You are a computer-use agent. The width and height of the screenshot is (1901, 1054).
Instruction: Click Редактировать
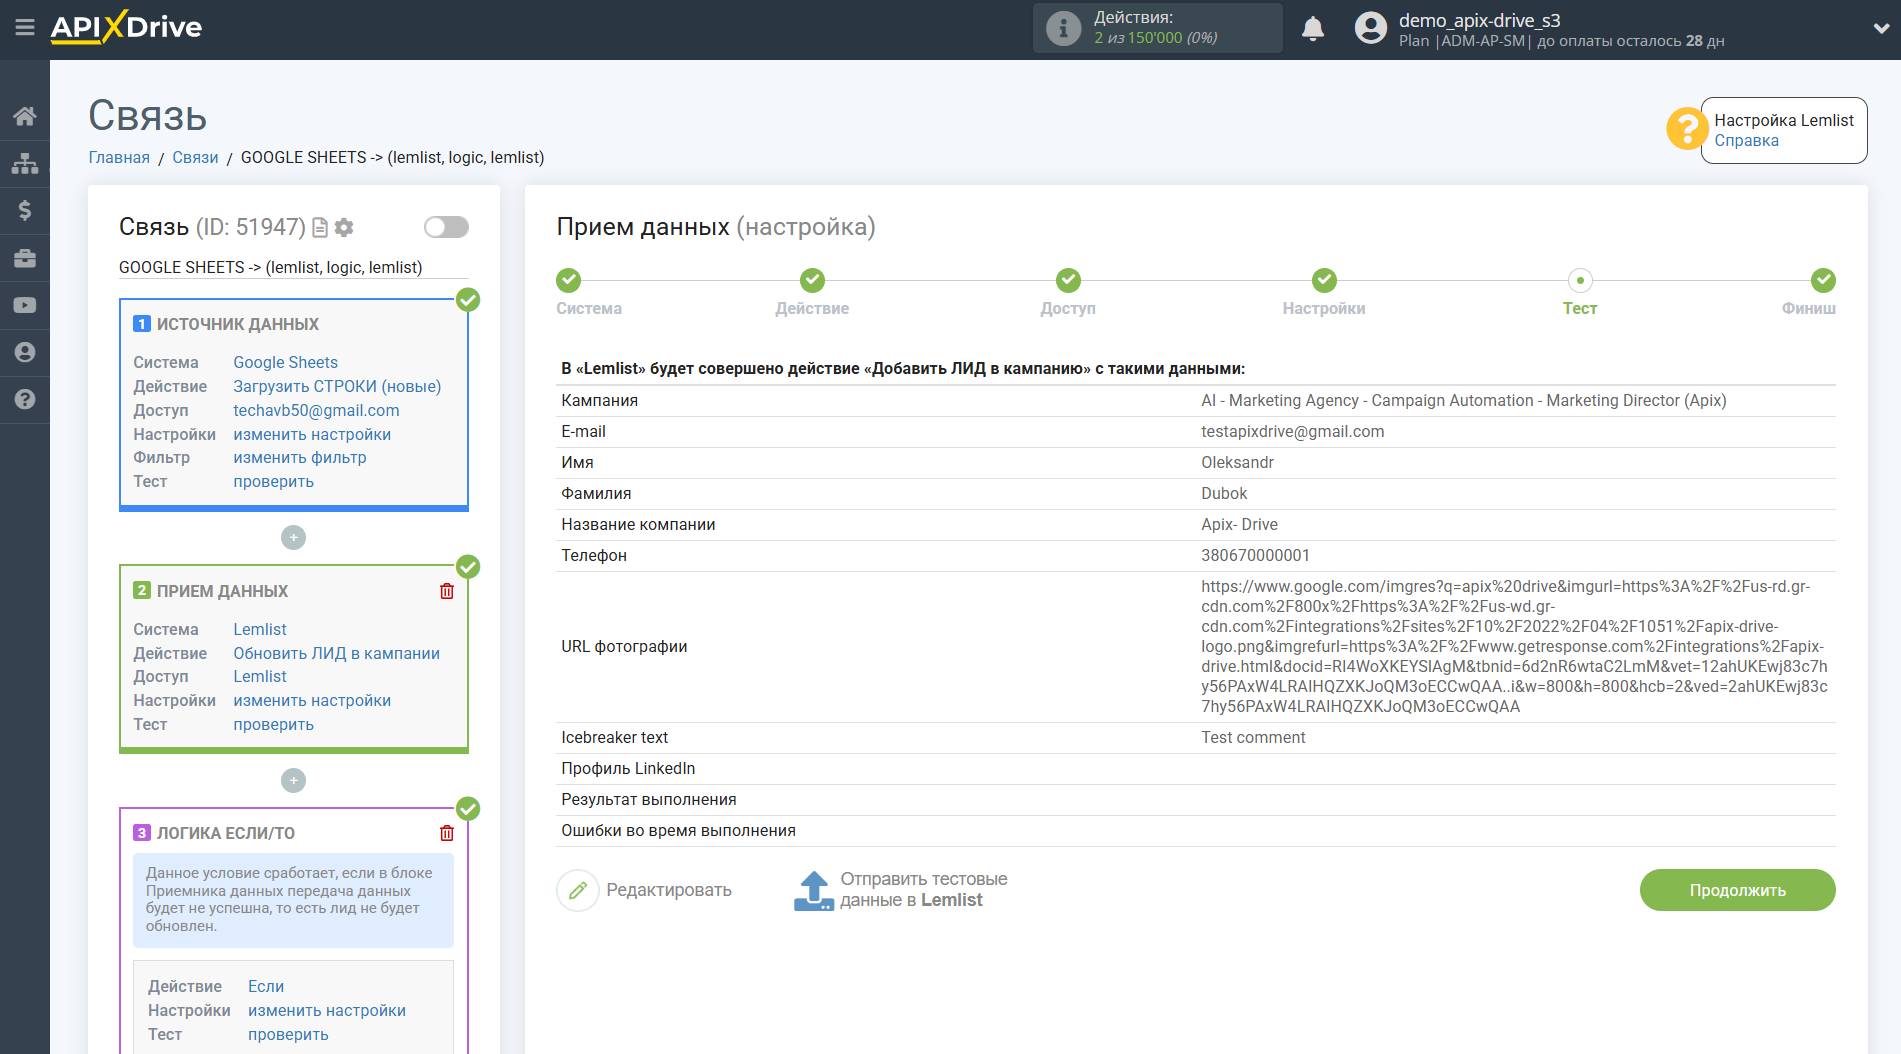point(669,890)
